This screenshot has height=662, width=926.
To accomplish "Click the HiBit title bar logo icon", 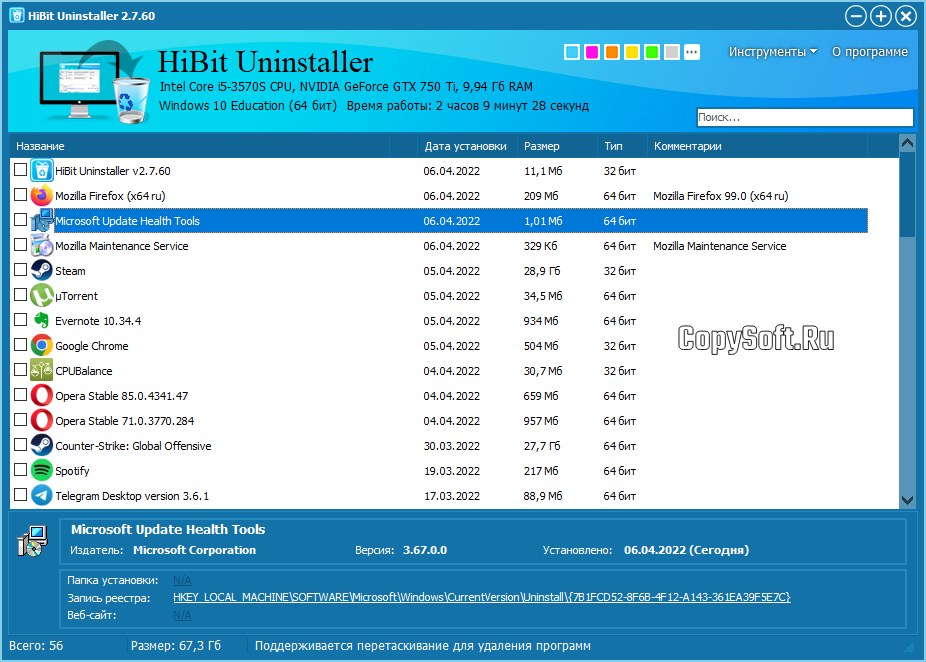I will (17, 15).
